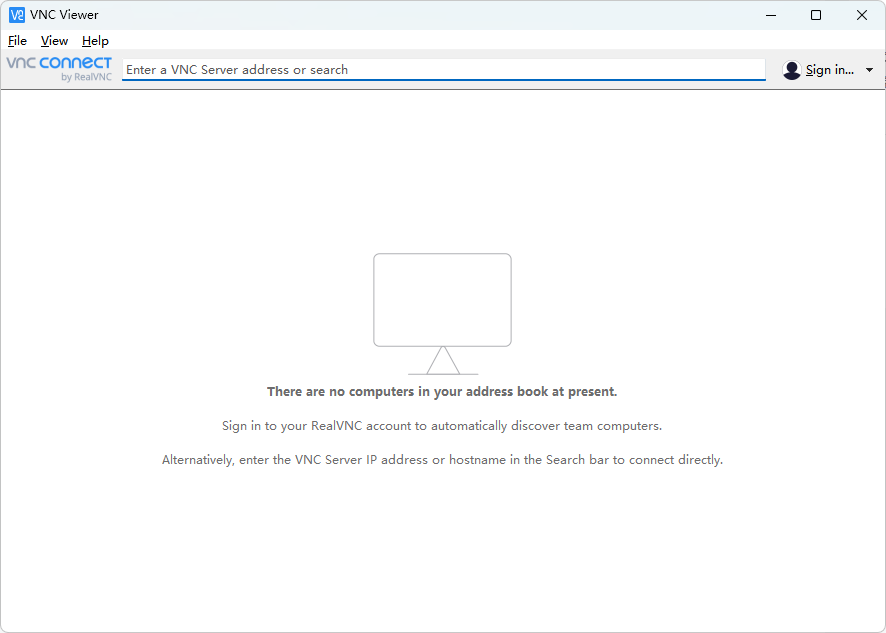
Task: Click the VNC Connect by RealVNC logo
Action: pos(59,69)
